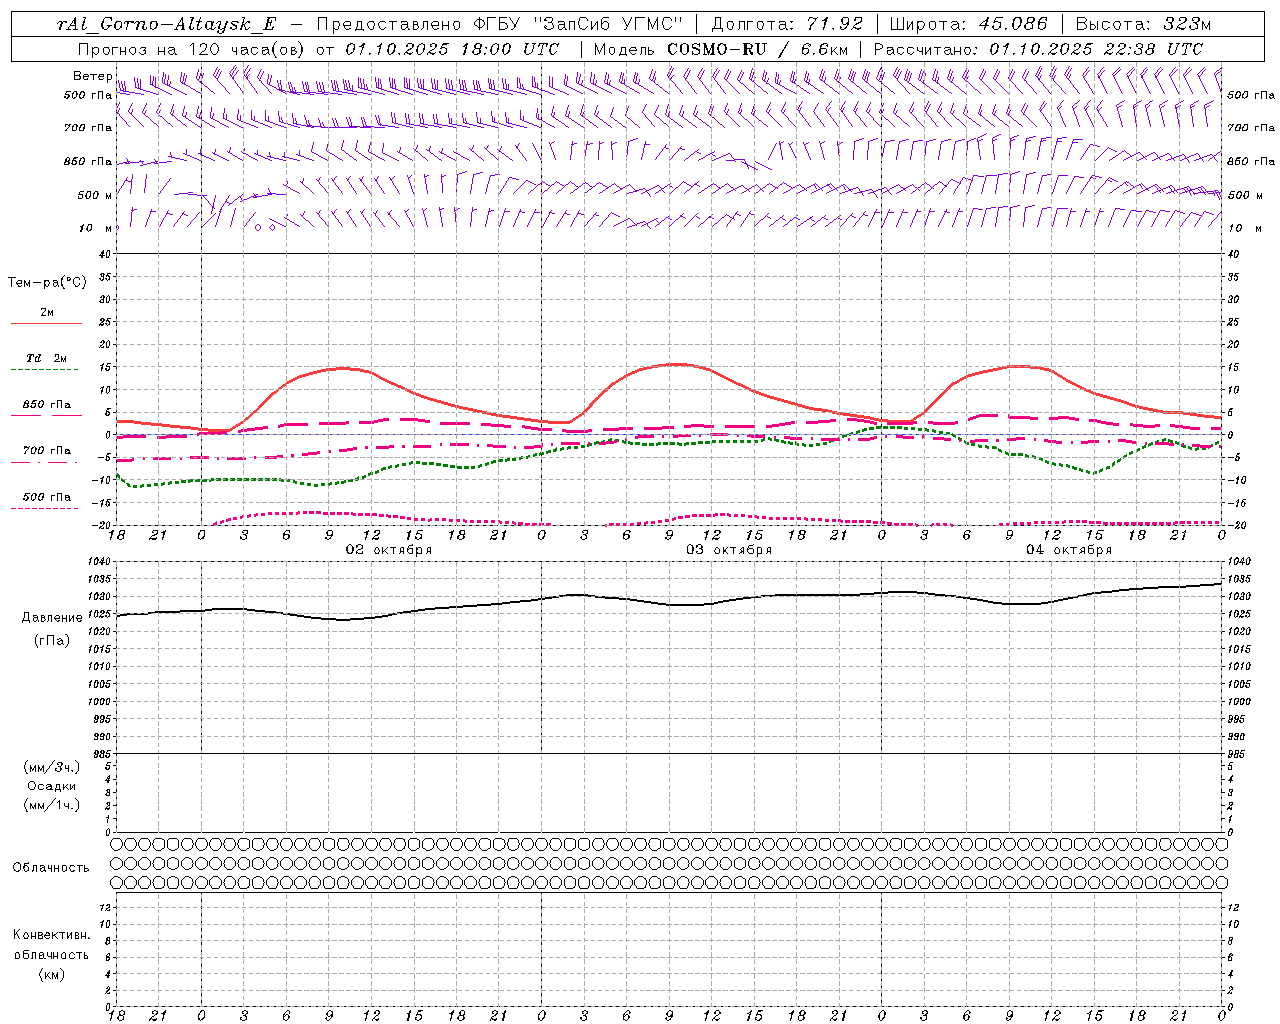The width and height of the screenshot is (1280, 1024).
Task: Click the 10 м wind level label on left
Action: point(97,229)
